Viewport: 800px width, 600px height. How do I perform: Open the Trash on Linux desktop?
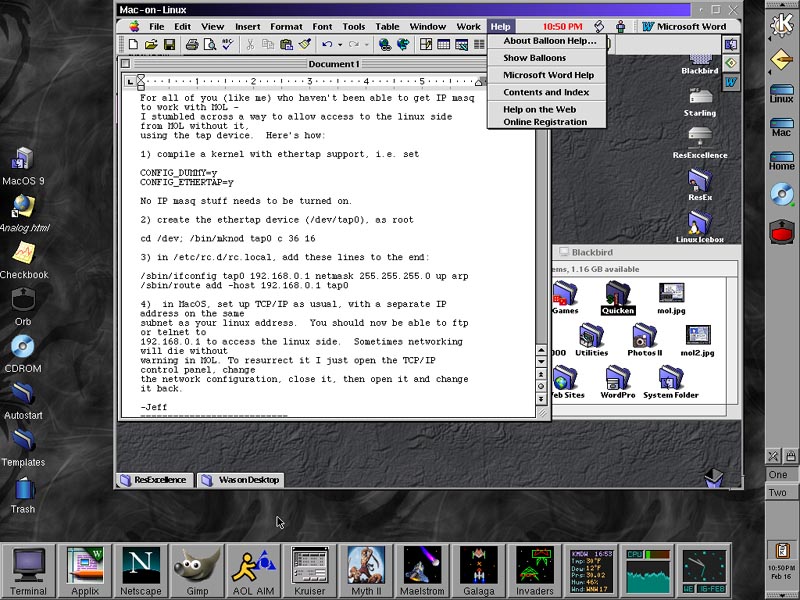click(x=23, y=495)
